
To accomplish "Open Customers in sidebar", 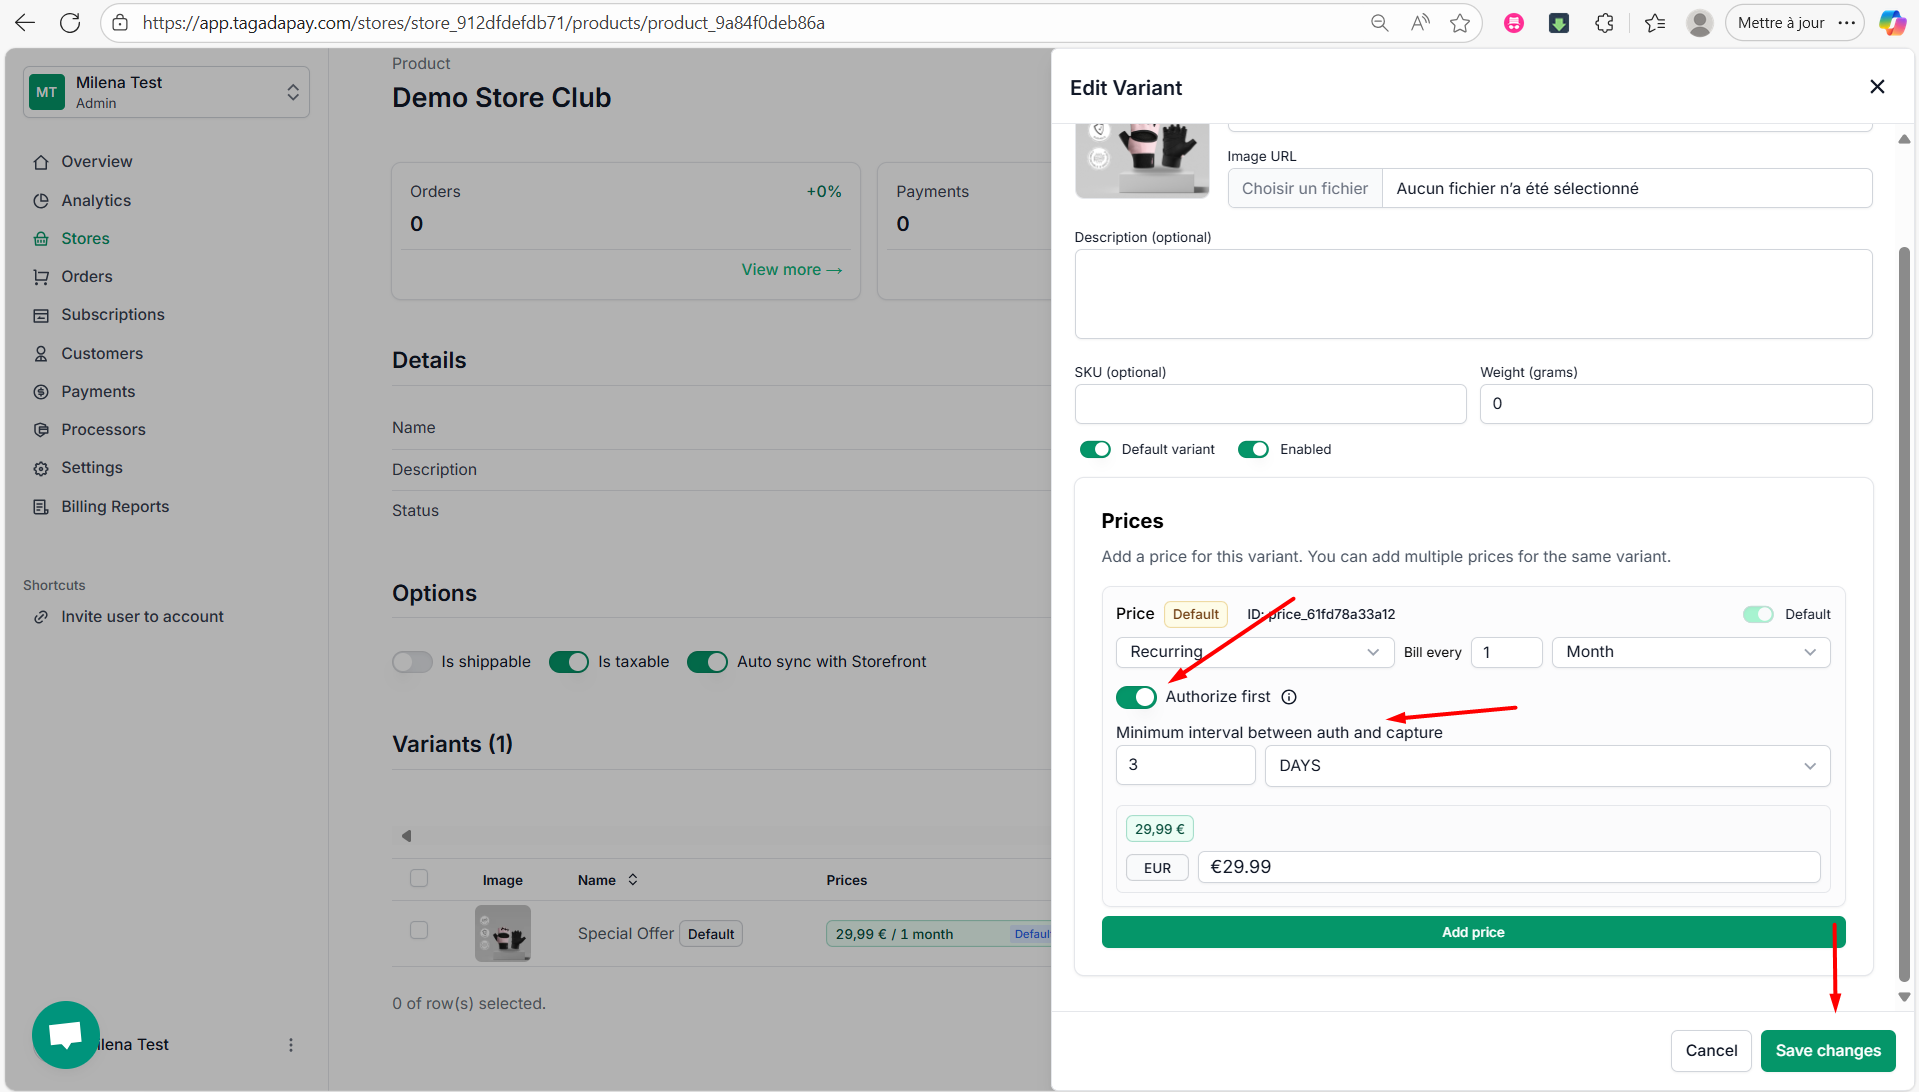I will coord(102,354).
